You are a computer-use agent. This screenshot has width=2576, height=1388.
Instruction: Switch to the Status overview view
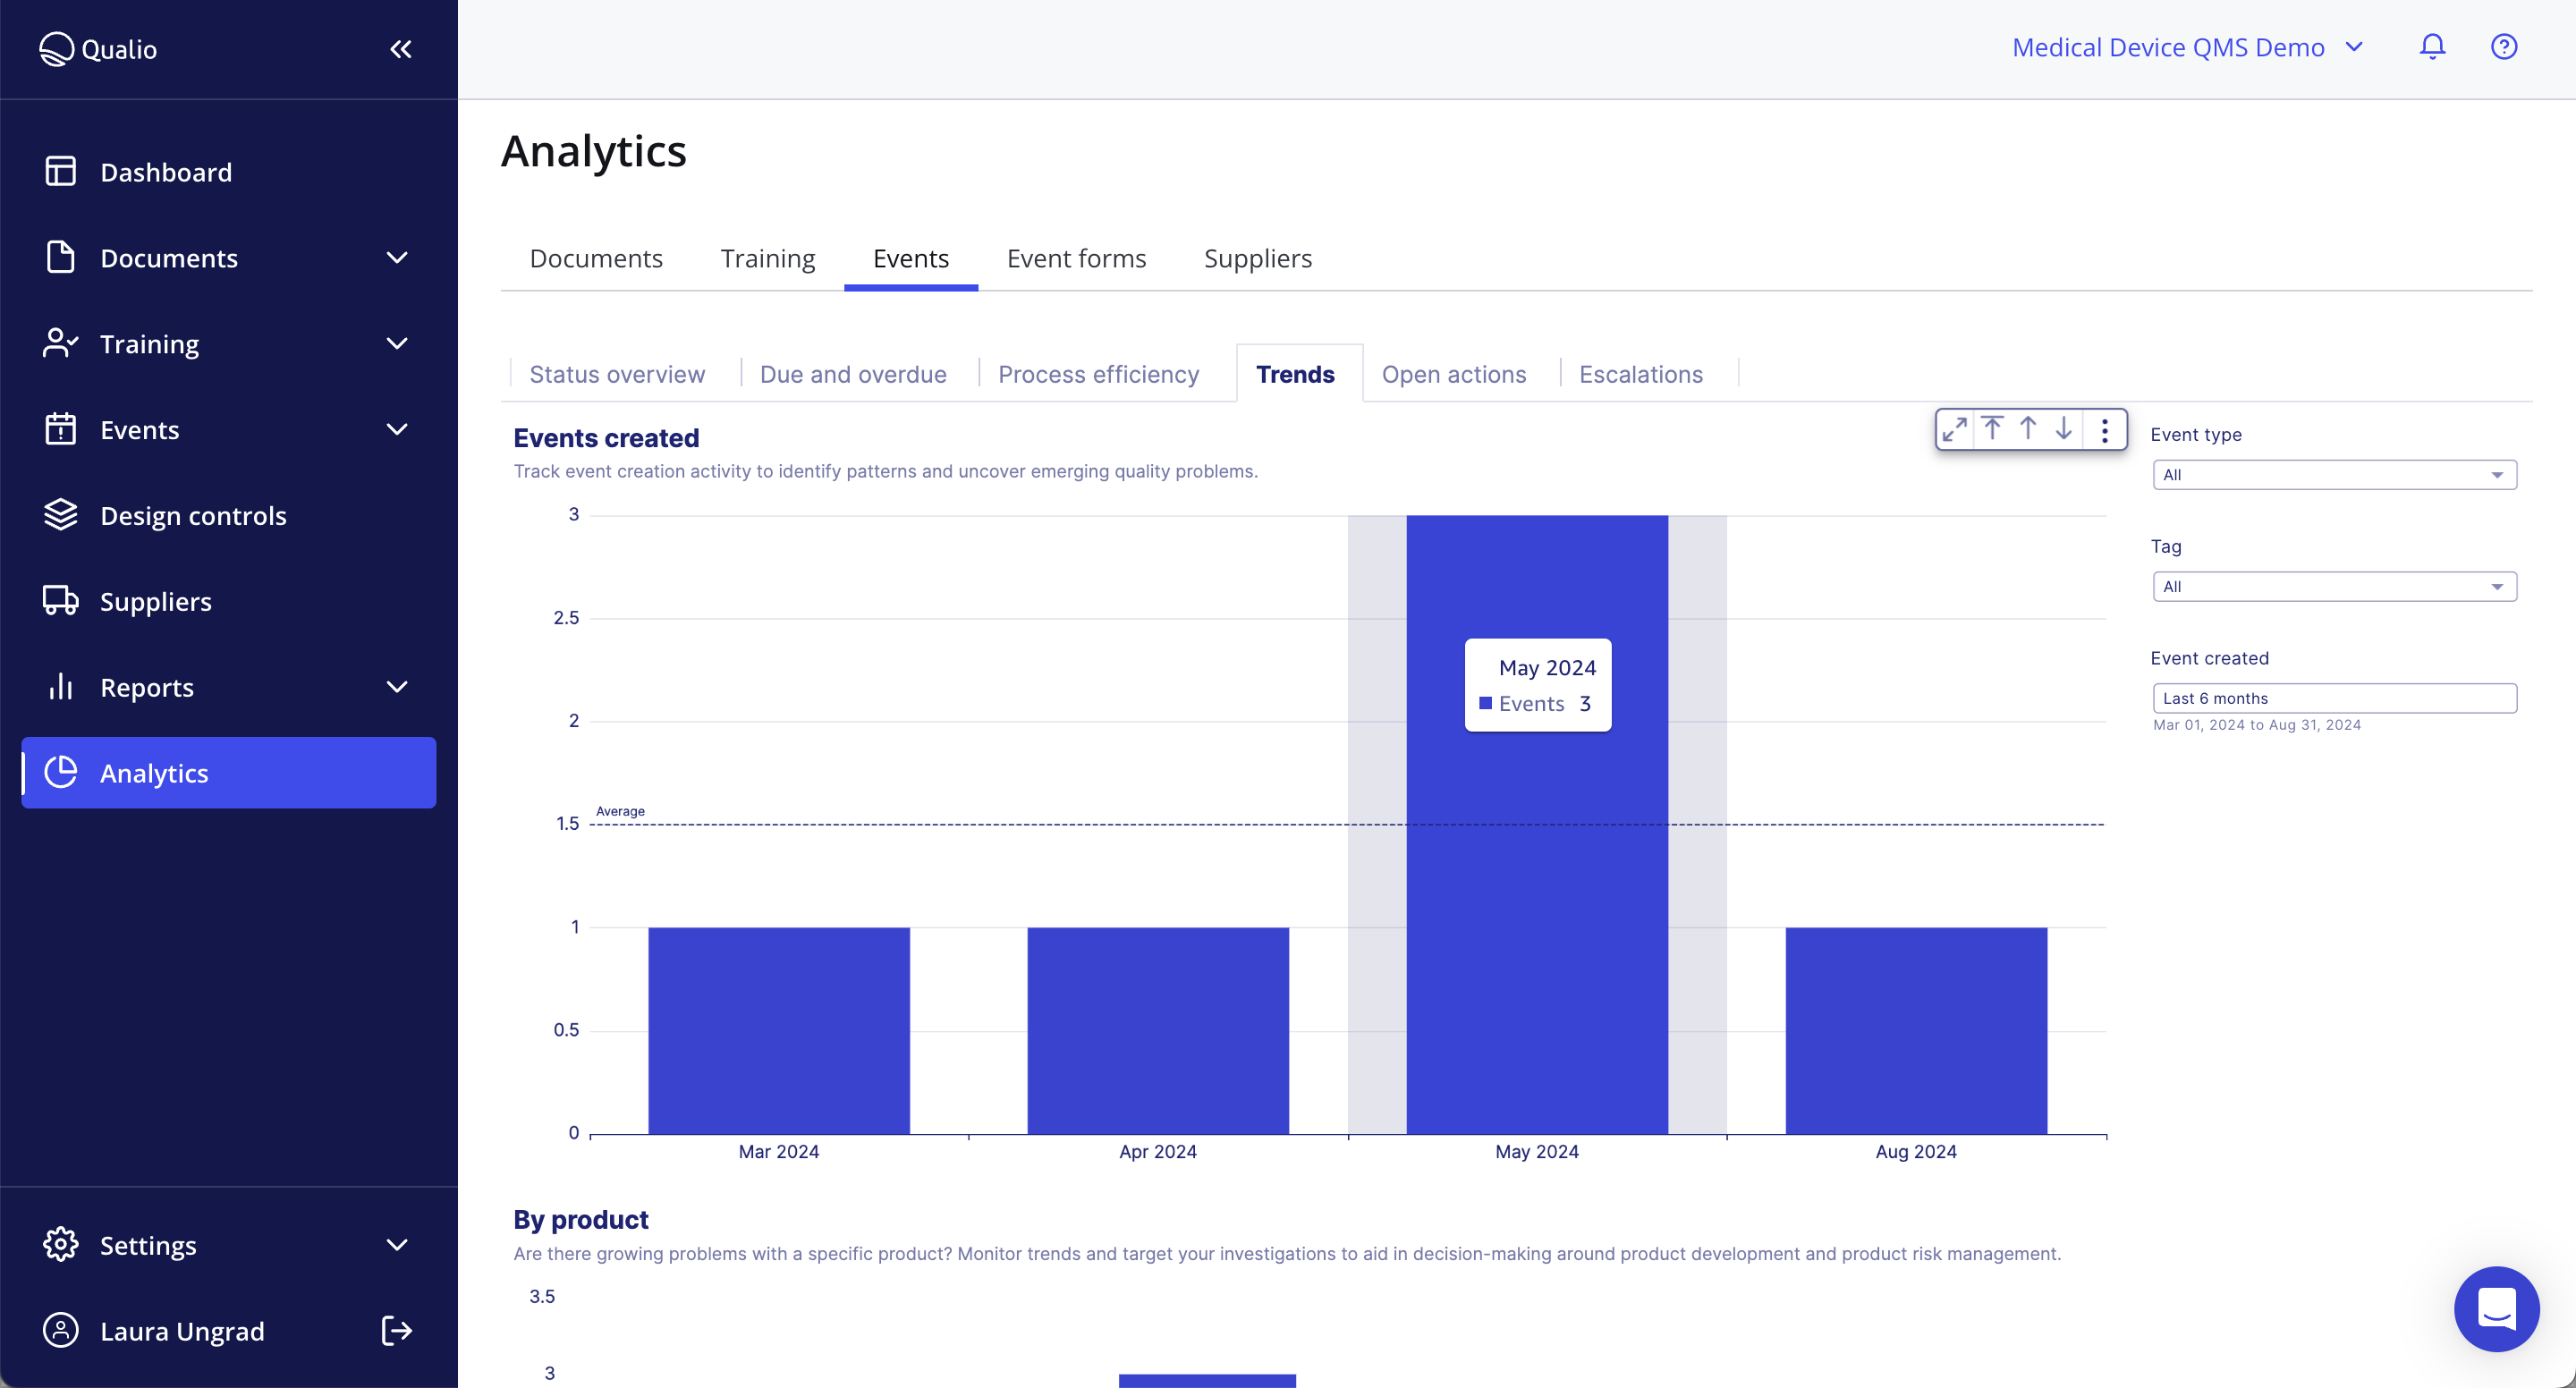pyautogui.click(x=617, y=373)
